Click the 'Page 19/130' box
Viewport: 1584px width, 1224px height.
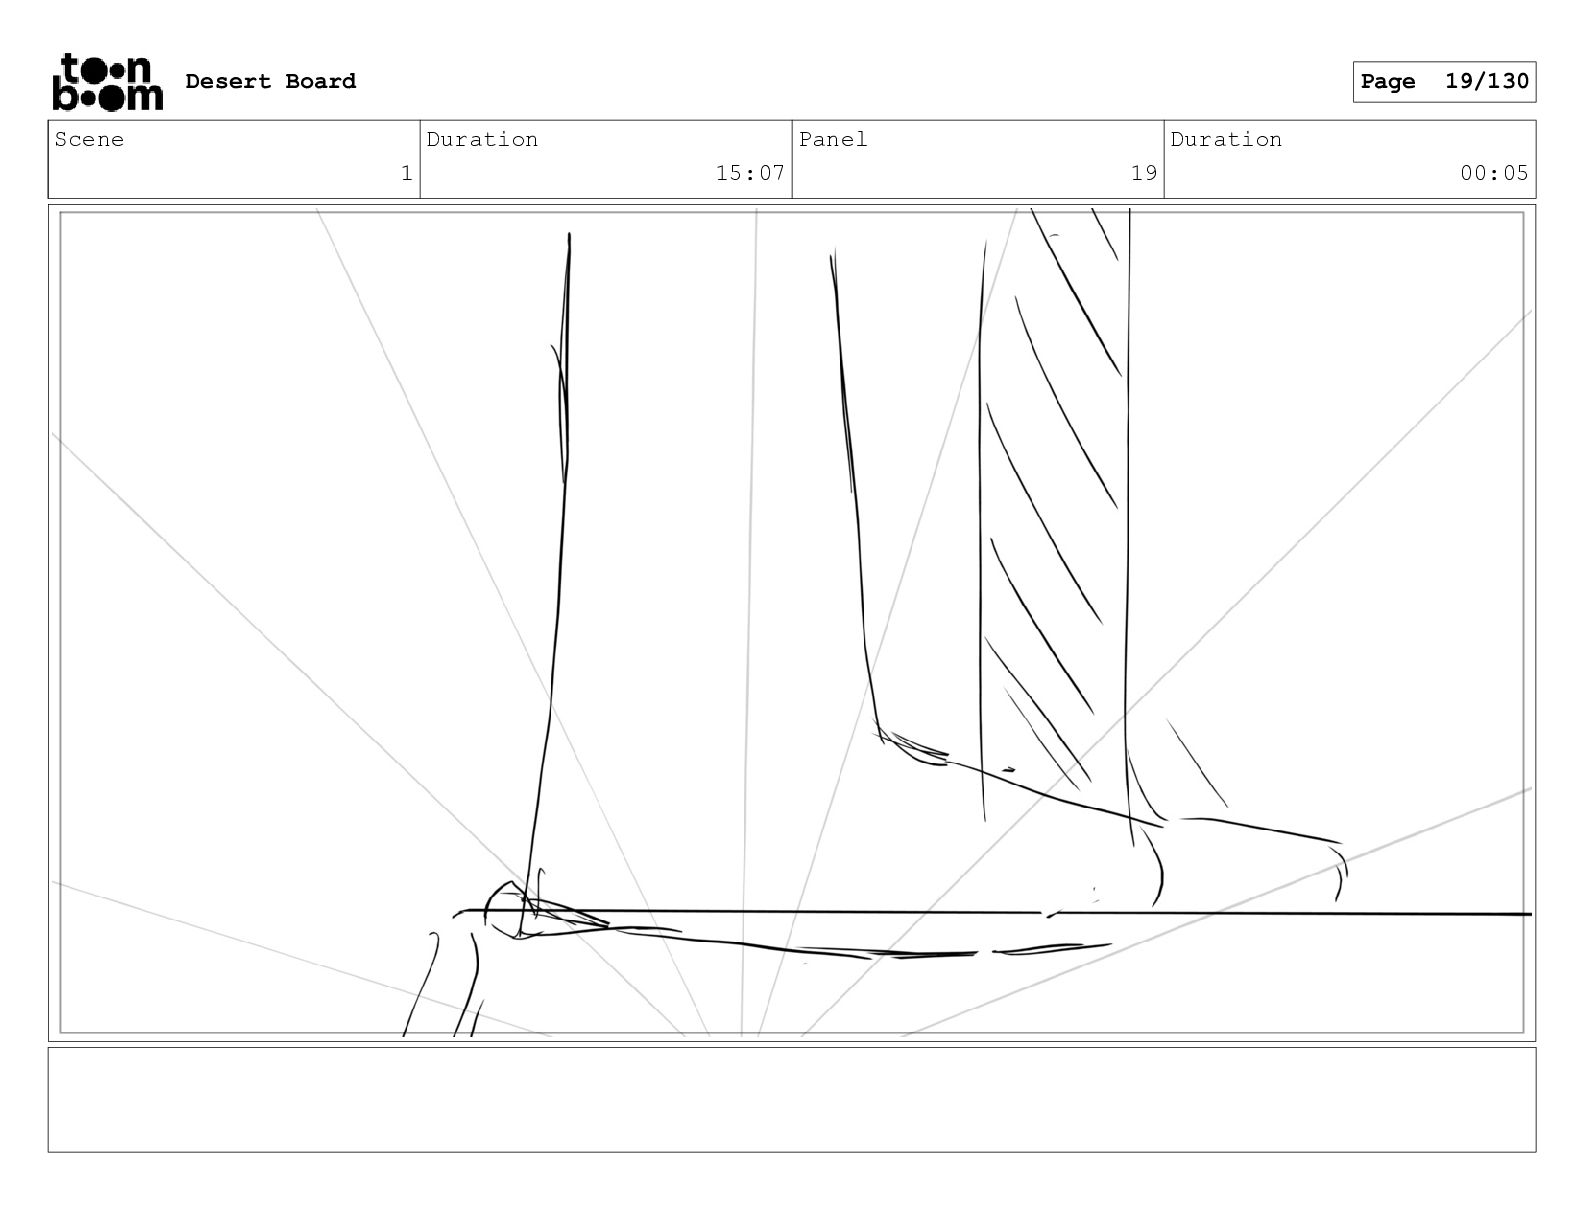tap(1444, 82)
